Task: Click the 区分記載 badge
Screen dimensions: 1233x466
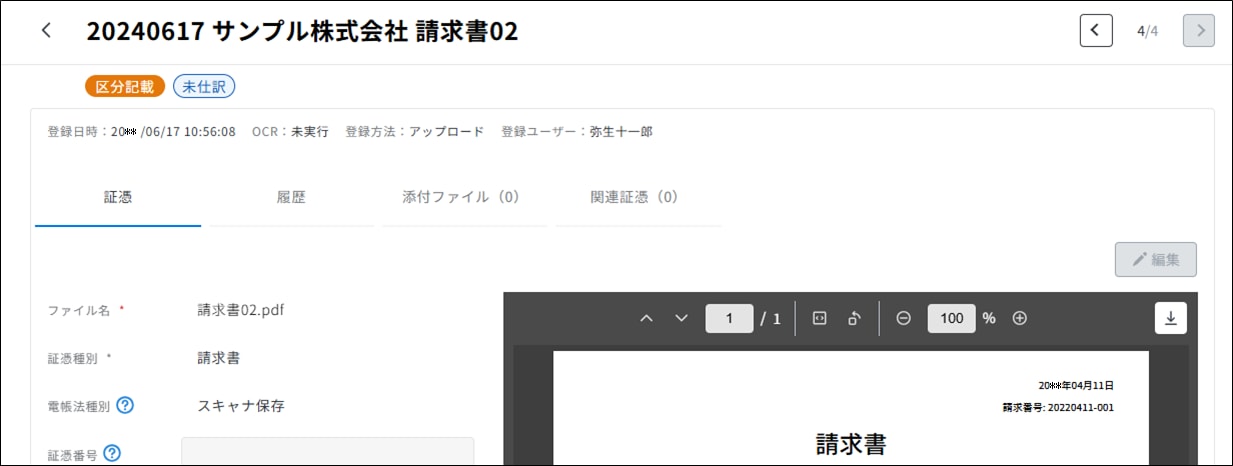Action: tap(125, 87)
